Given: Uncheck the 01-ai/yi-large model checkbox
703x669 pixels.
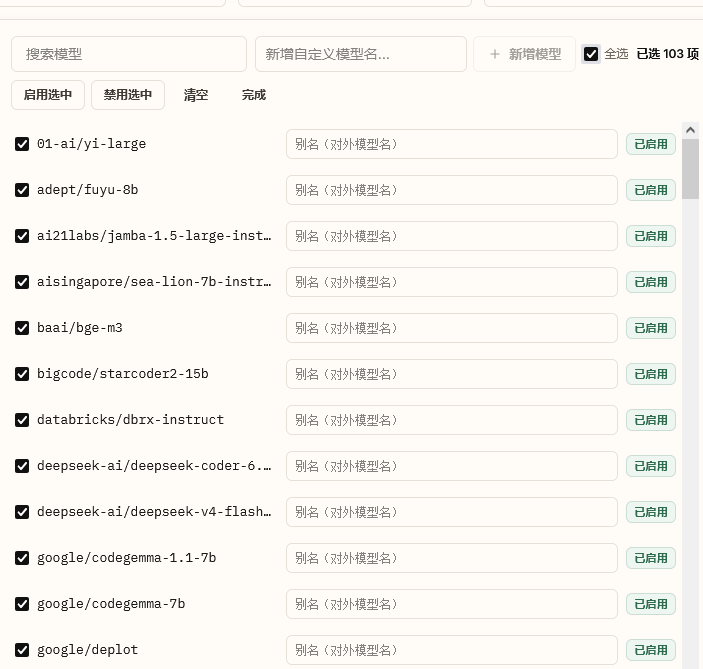Looking at the screenshot, I should tap(22, 144).
